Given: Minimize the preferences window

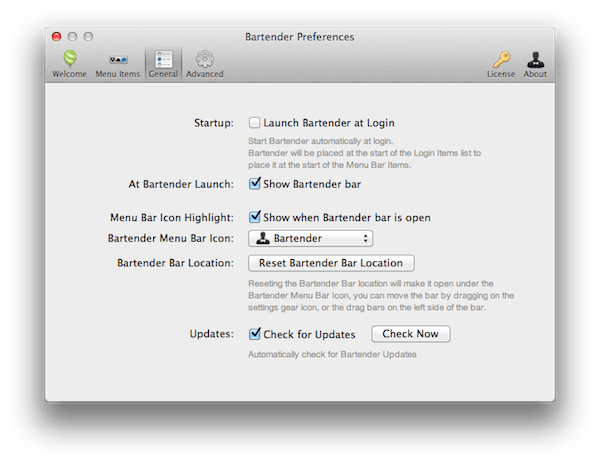Looking at the screenshot, I should (x=72, y=36).
